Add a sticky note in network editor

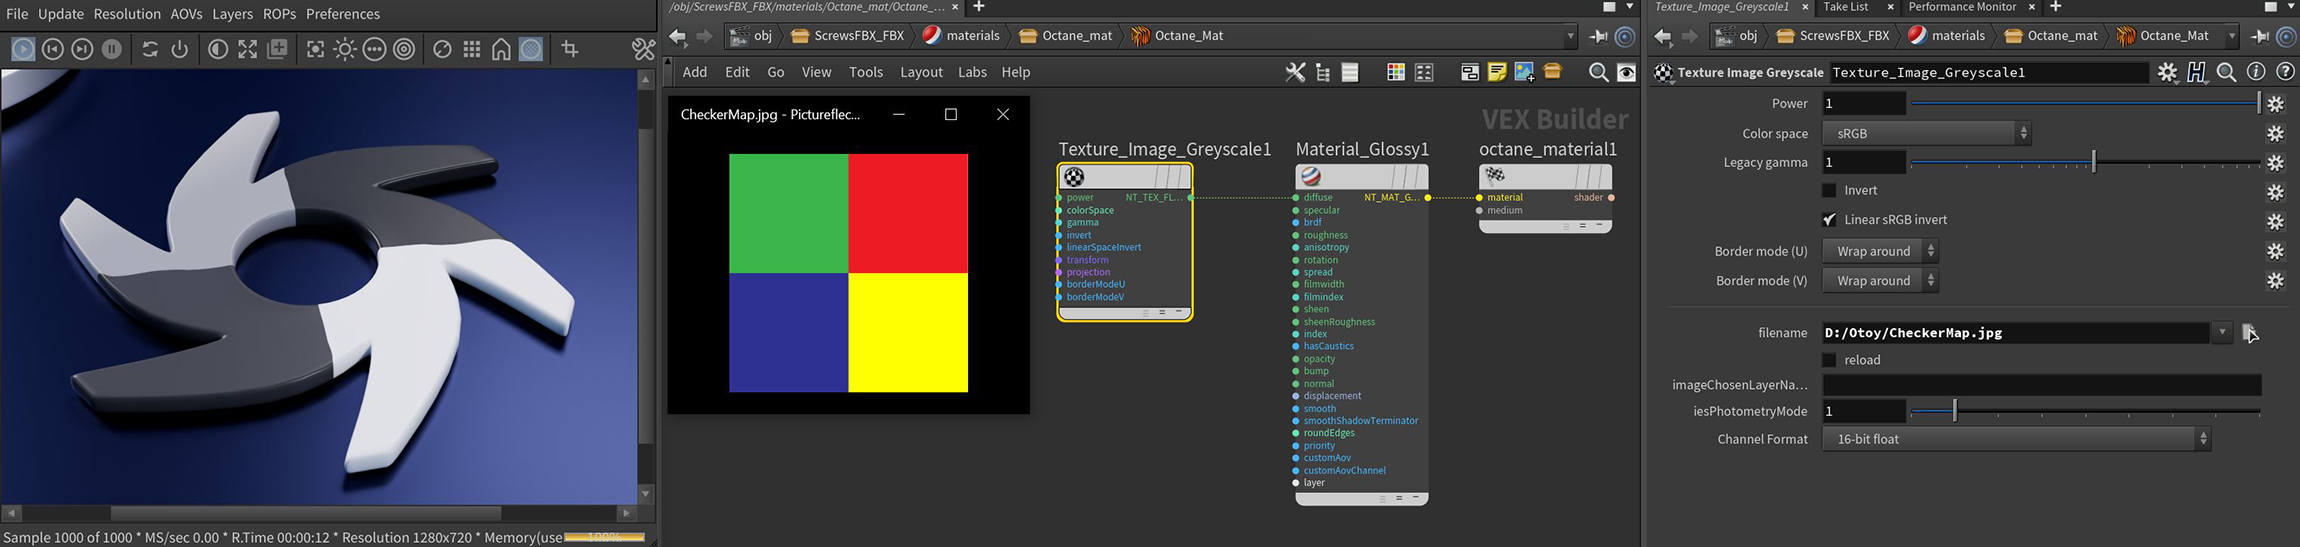1497,72
